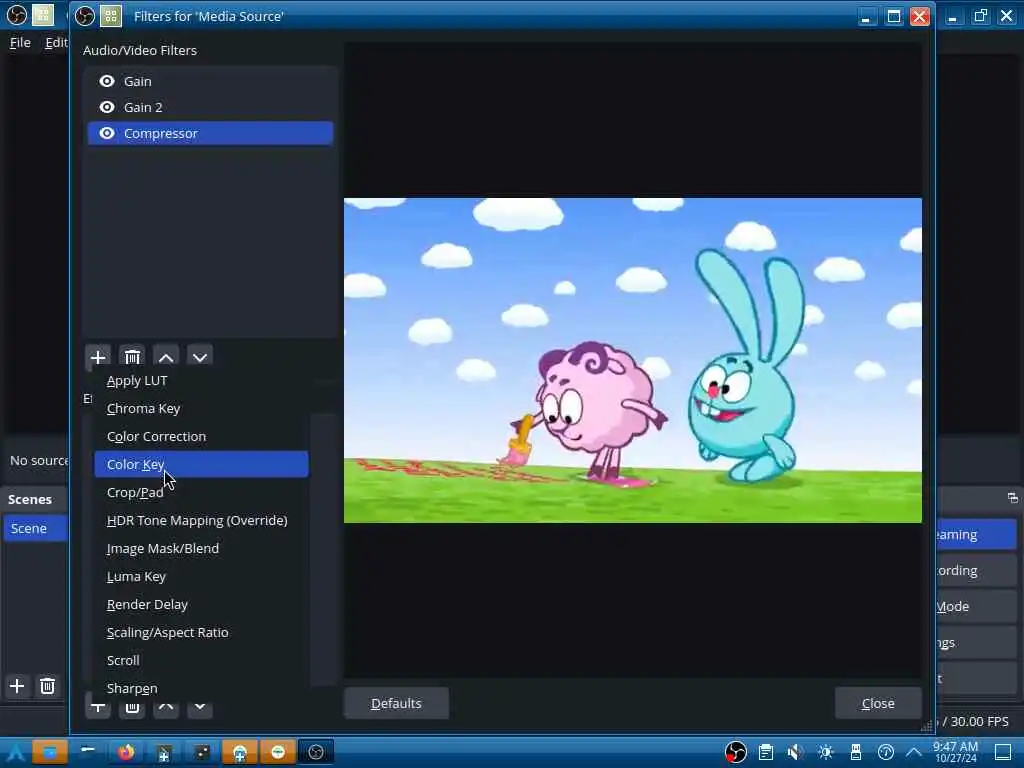Toggle visibility of the Gain filter
This screenshot has height=768, width=1024.
click(x=106, y=81)
